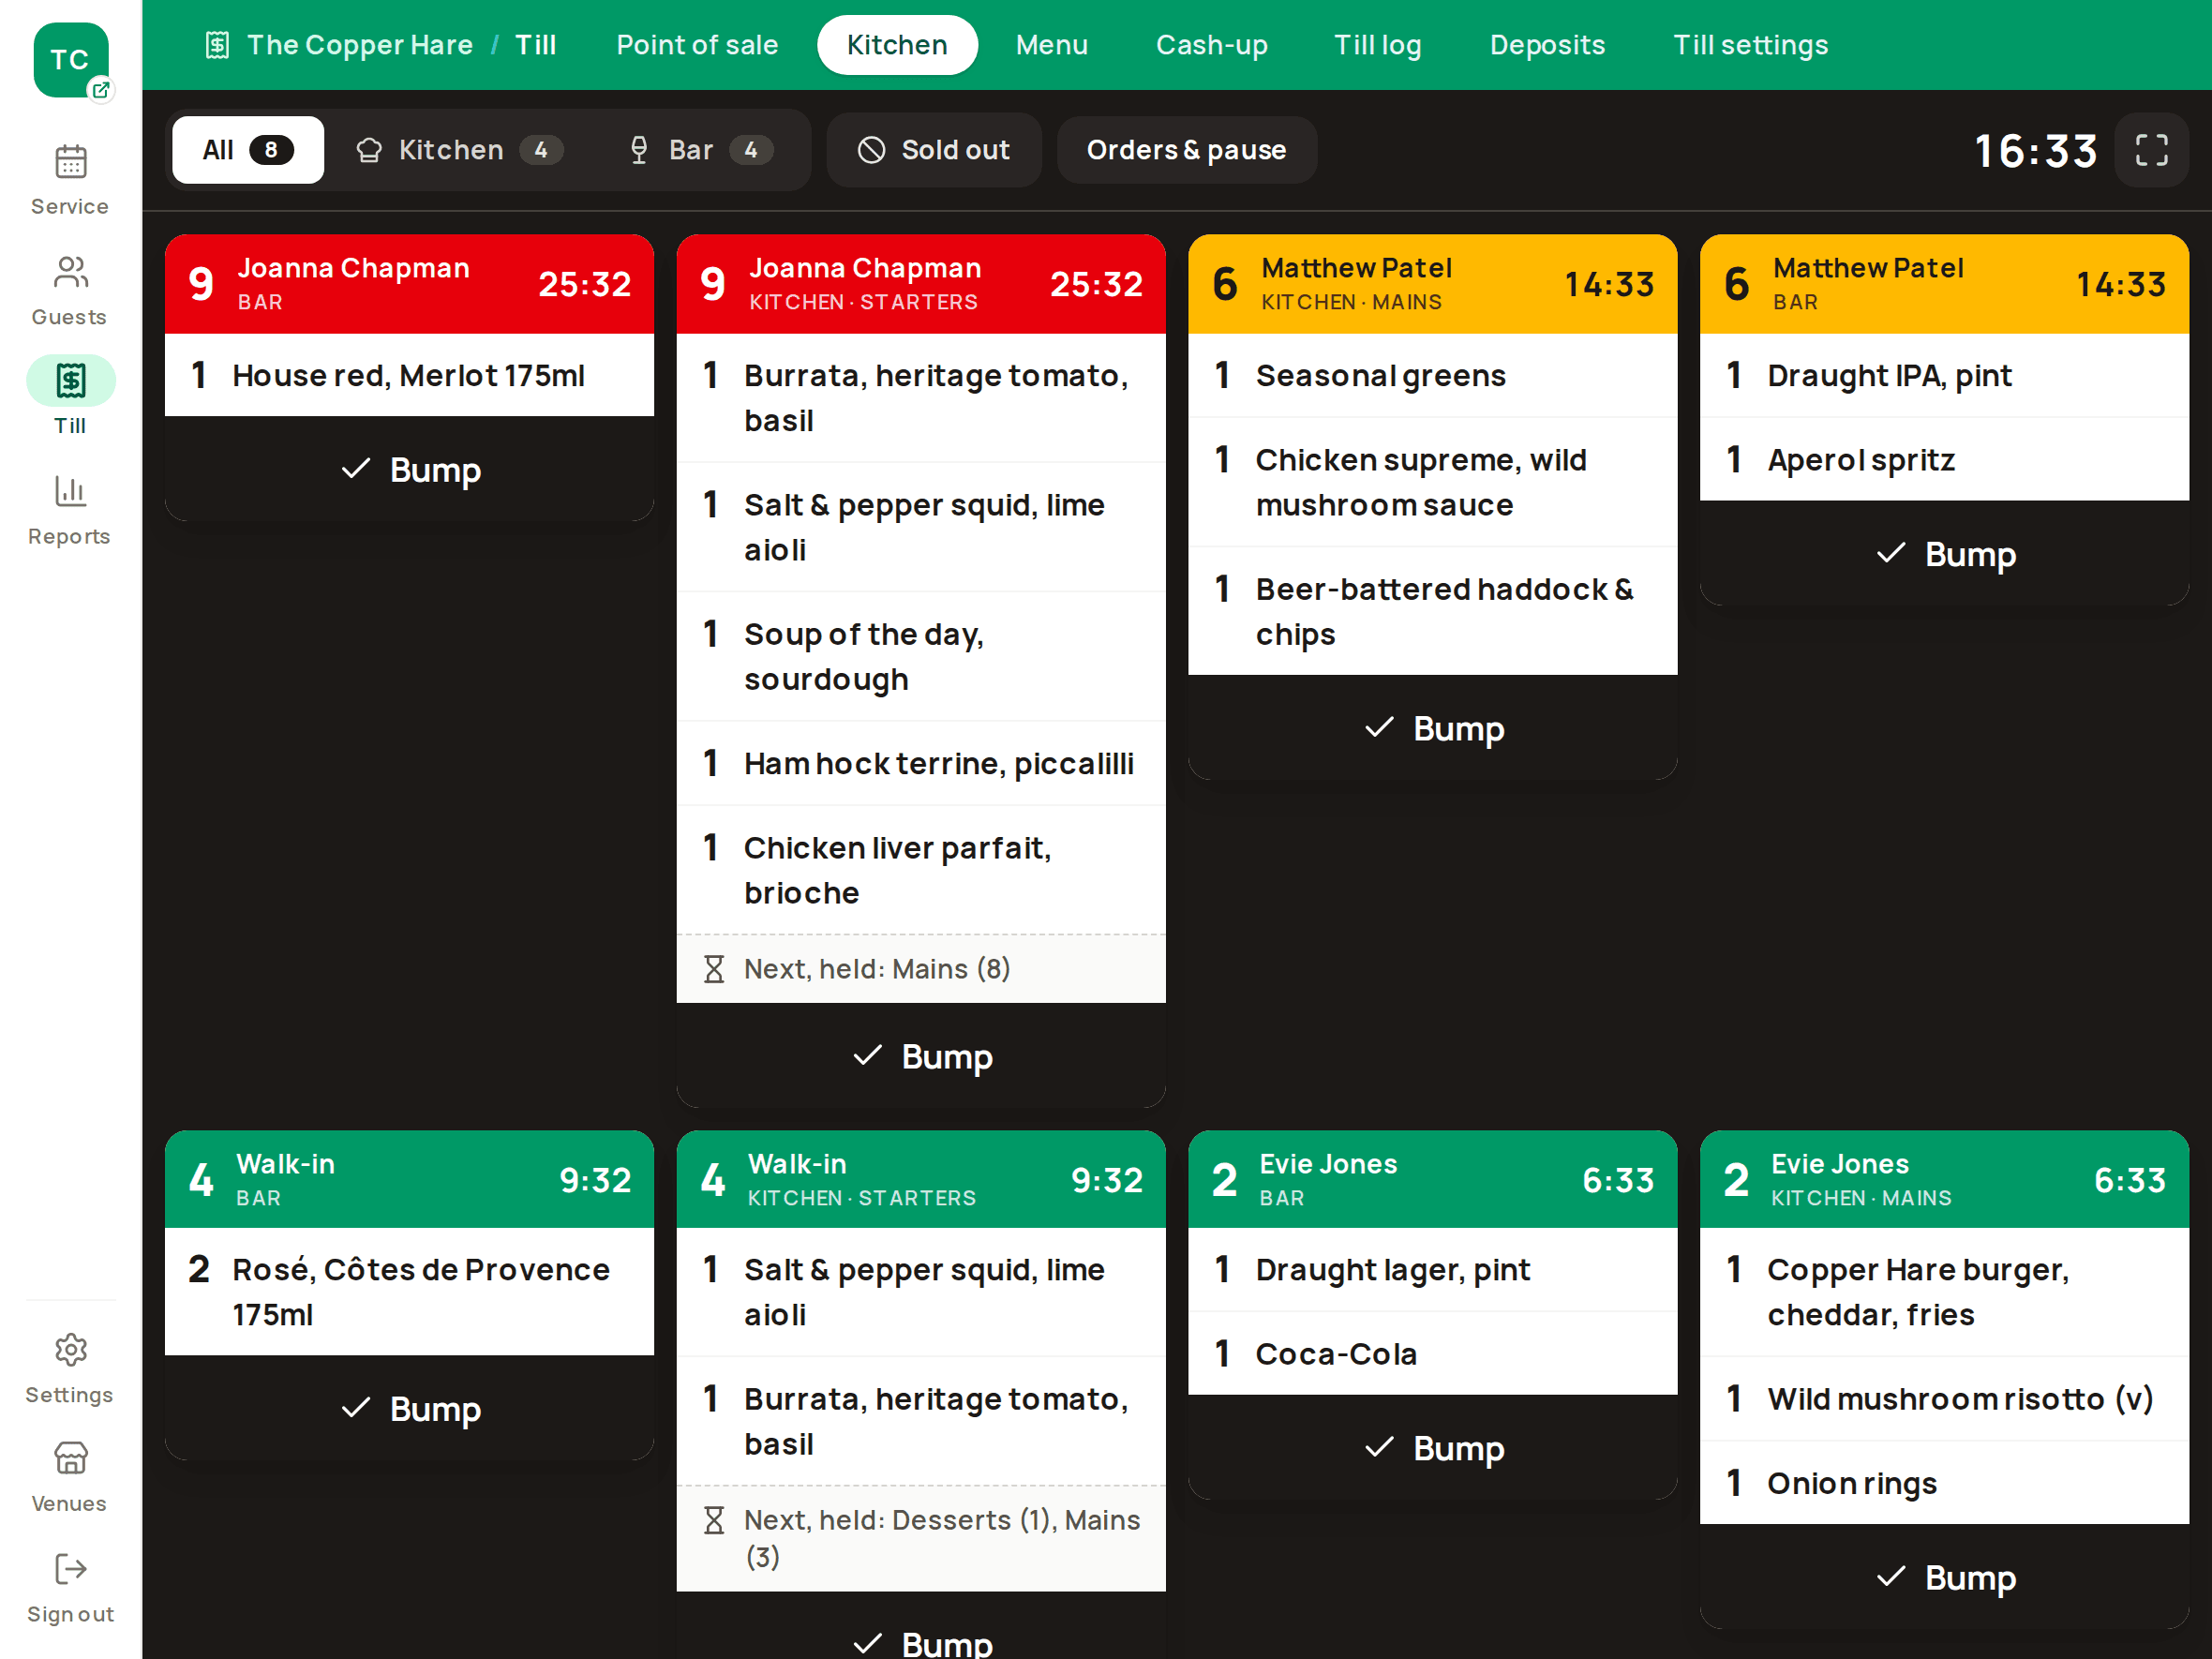
Task: Open Settings from sidebar
Action: point(70,1368)
